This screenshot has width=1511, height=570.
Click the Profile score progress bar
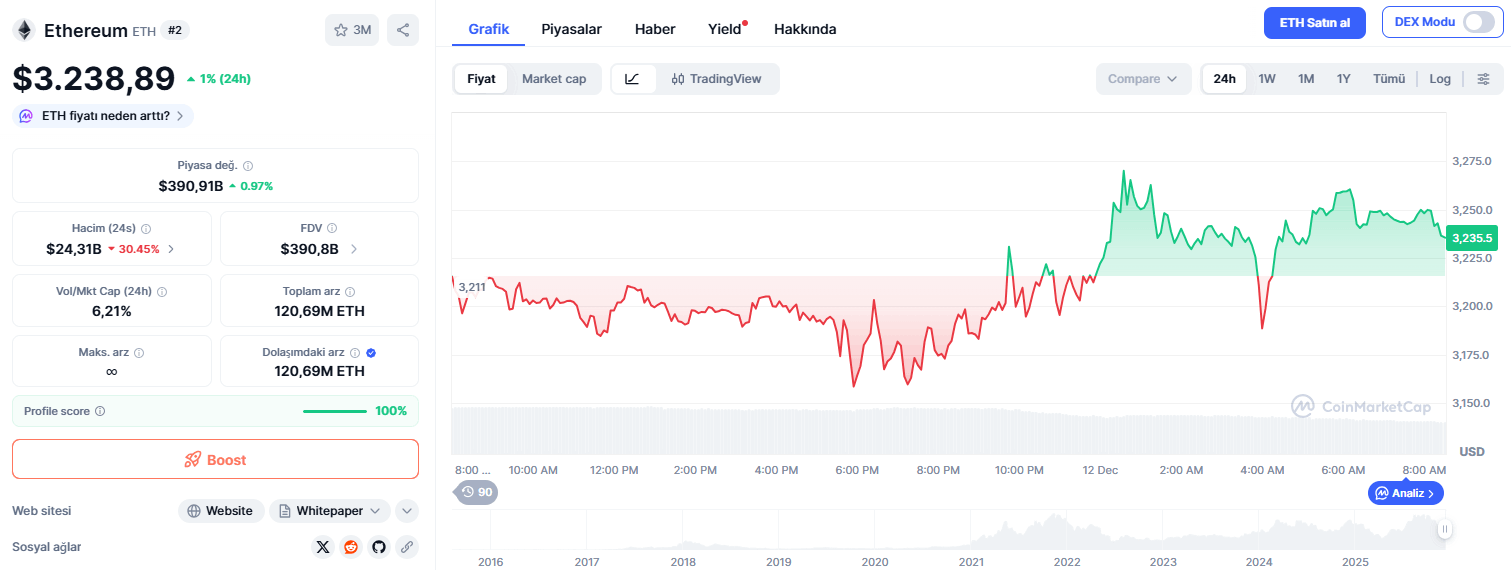click(334, 411)
